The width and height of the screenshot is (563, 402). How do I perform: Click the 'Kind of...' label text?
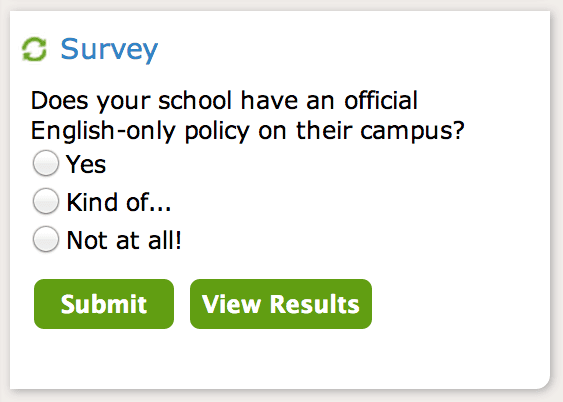pos(119,202)
